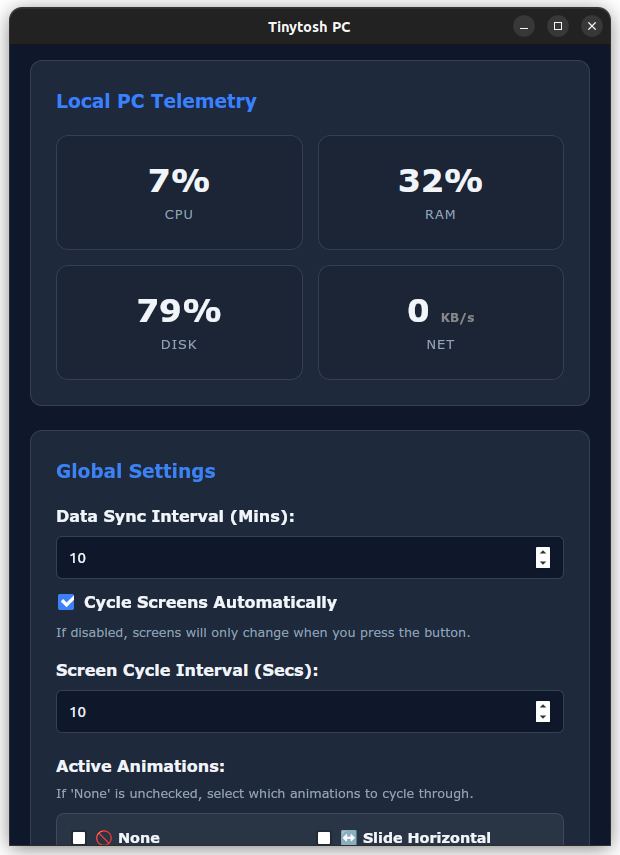620x855 pixels.
Task: Maximize the Tinytosh PC window
Action: click(x=557, y=26)
